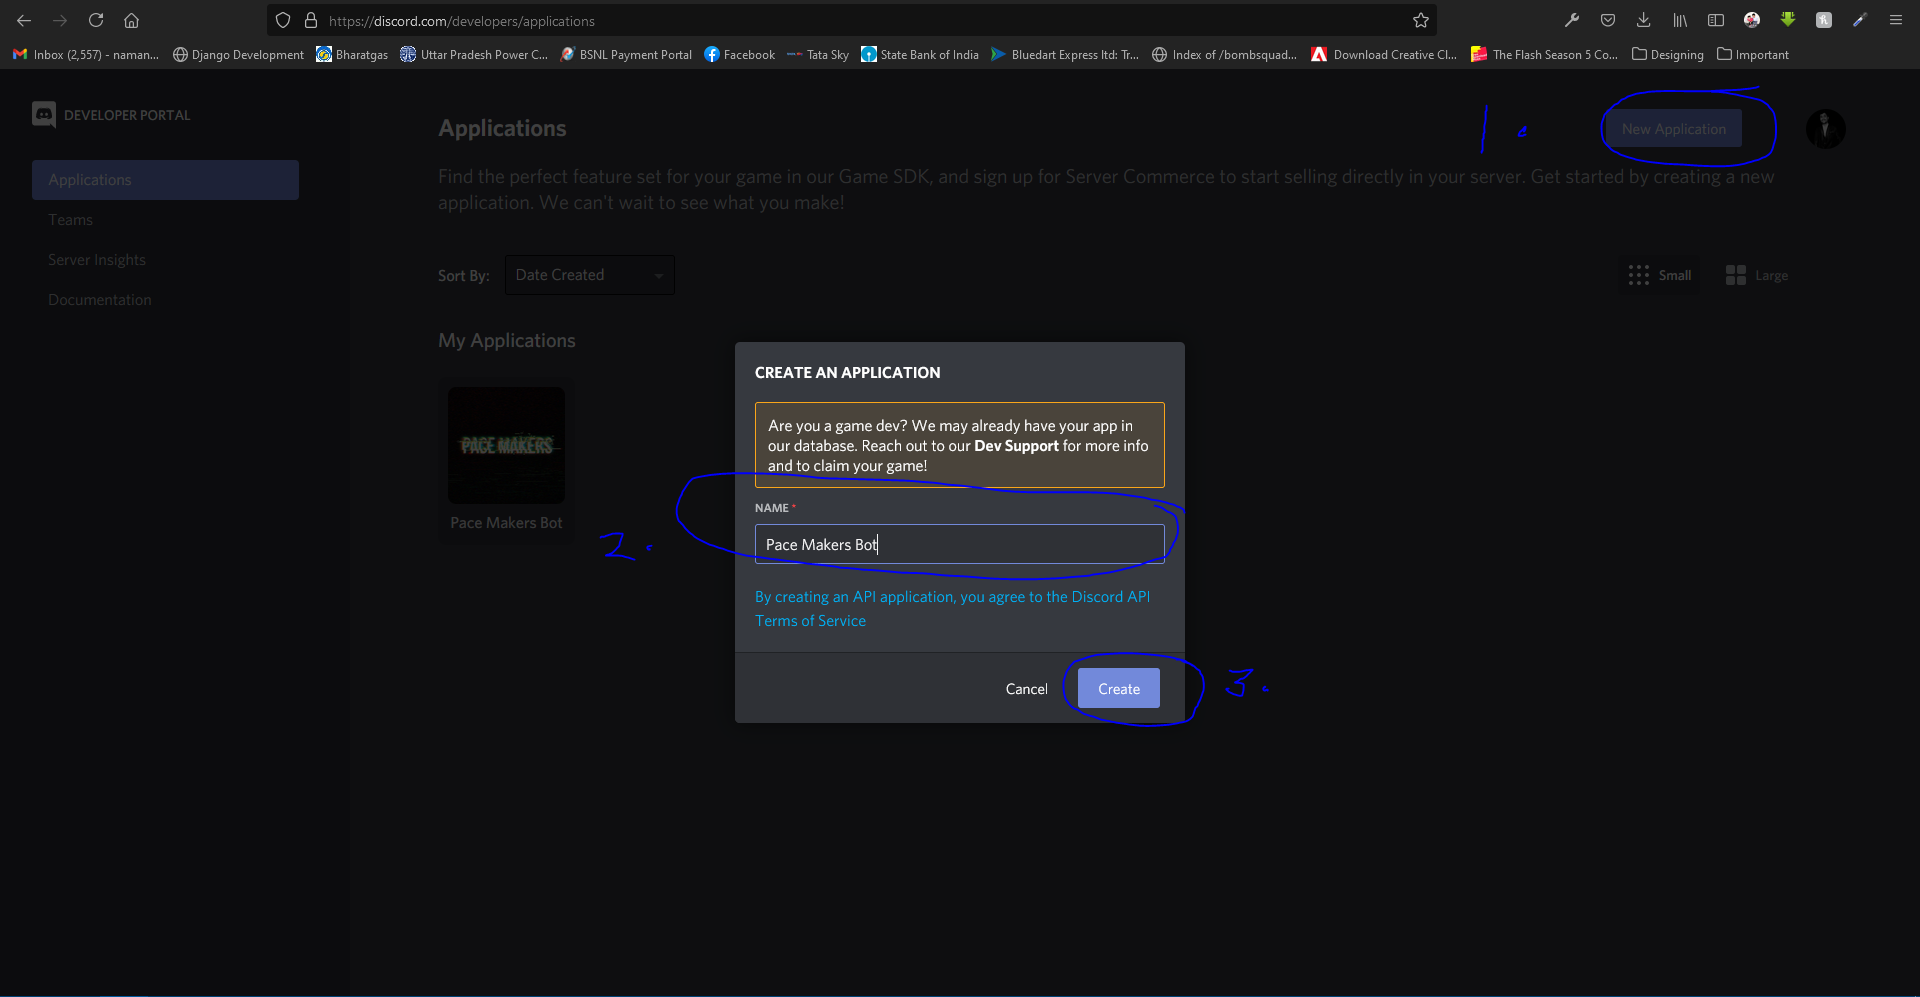
Task: Open the color picker pen extension
Action: click(1860, 20)
